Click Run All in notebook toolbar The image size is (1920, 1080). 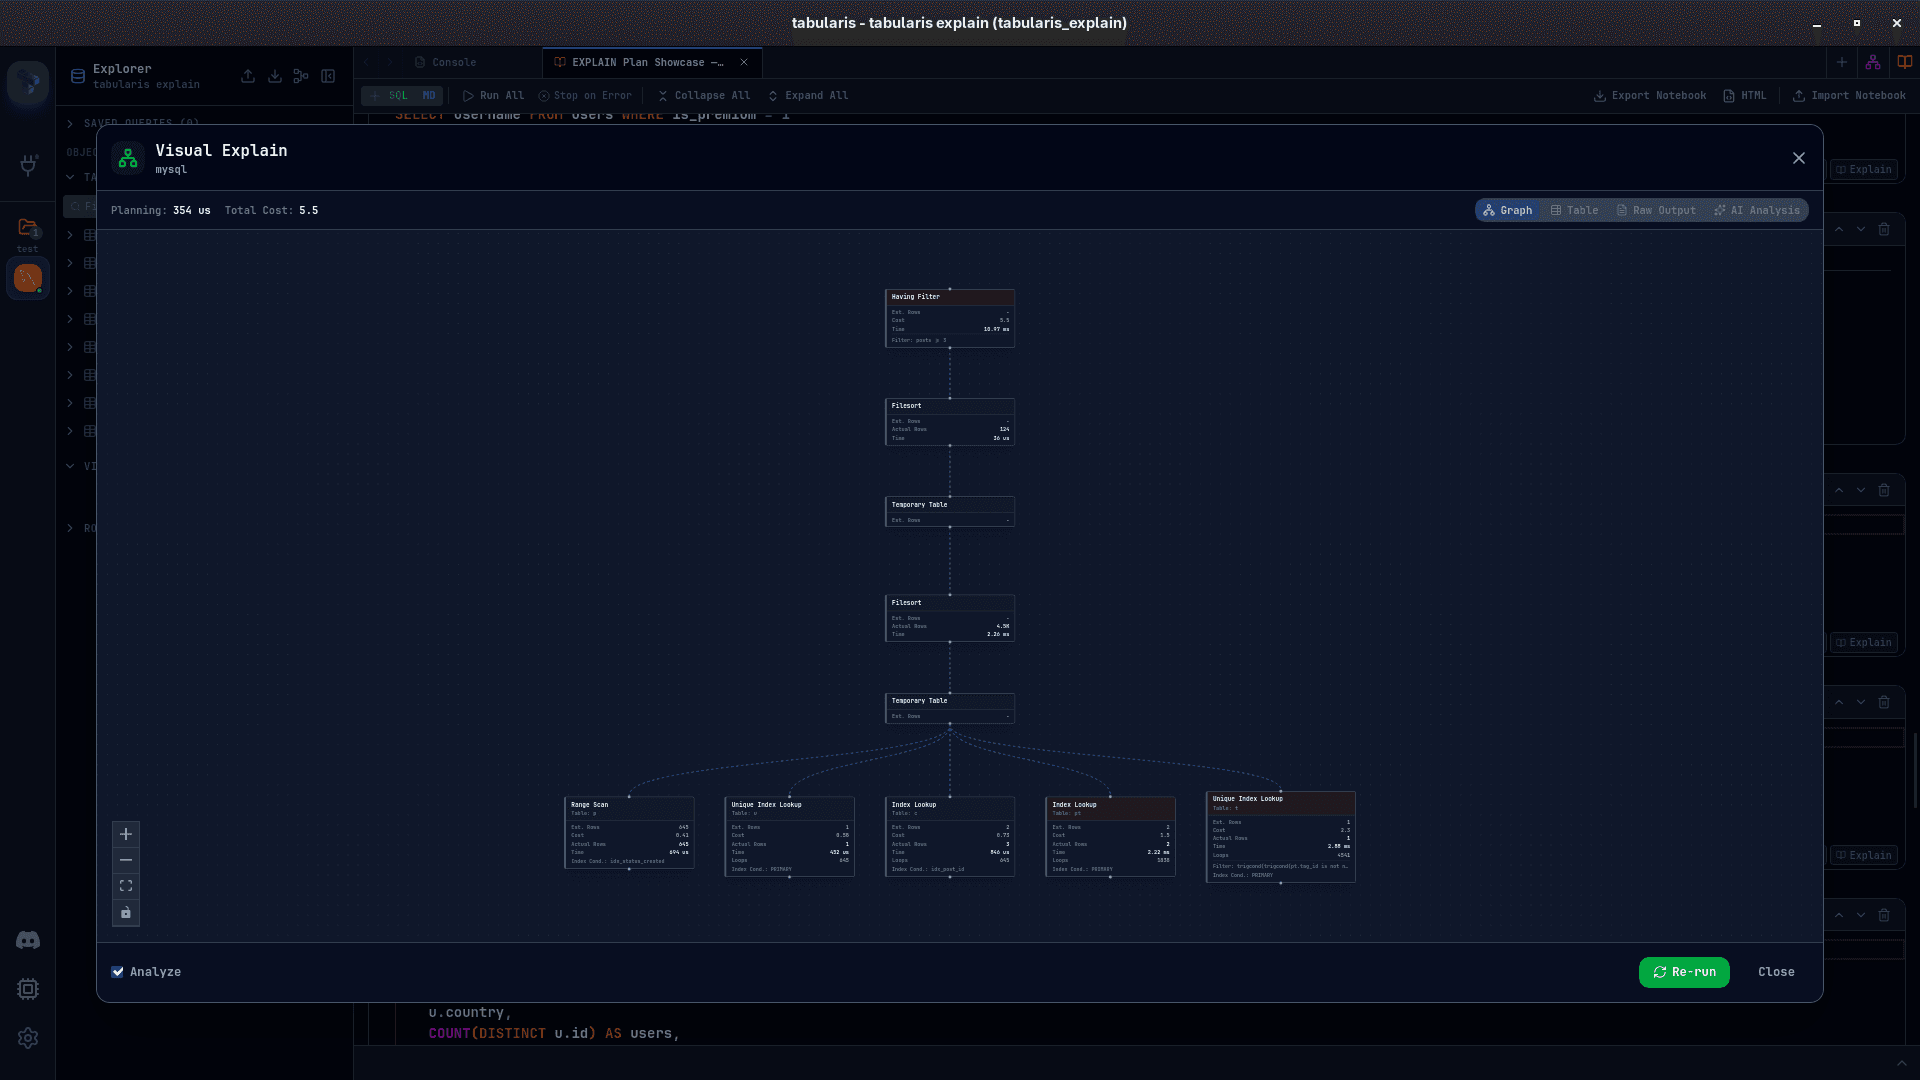493,96
